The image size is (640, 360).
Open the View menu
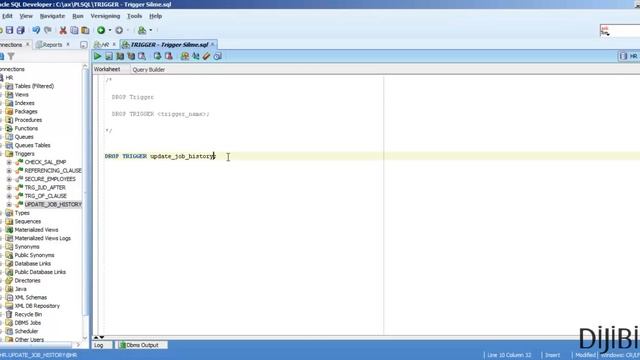(26, 16)
